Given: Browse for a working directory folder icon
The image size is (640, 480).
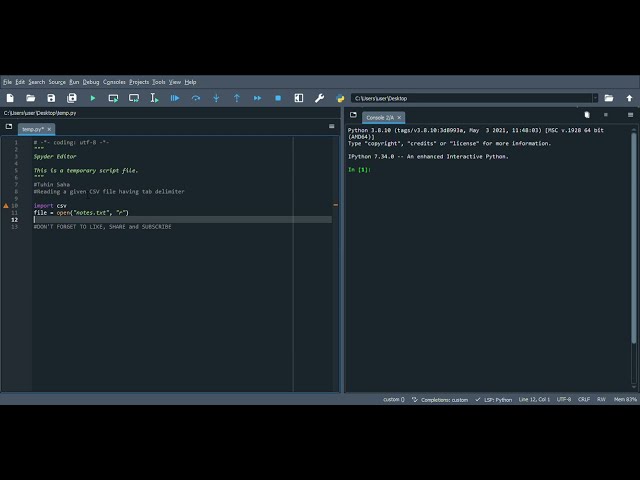Looking at the screenshot, I should 609,98.
